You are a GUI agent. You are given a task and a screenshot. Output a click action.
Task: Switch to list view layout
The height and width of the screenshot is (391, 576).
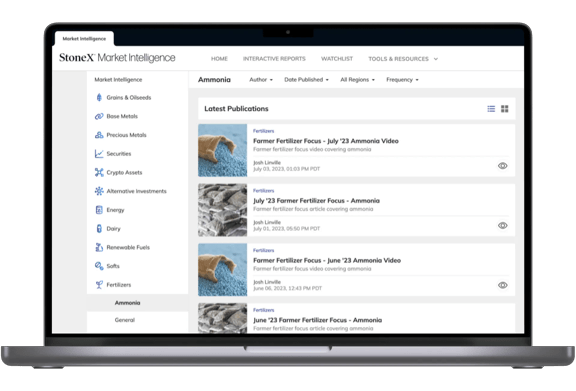pyautogui.click(x=491, y=109)
